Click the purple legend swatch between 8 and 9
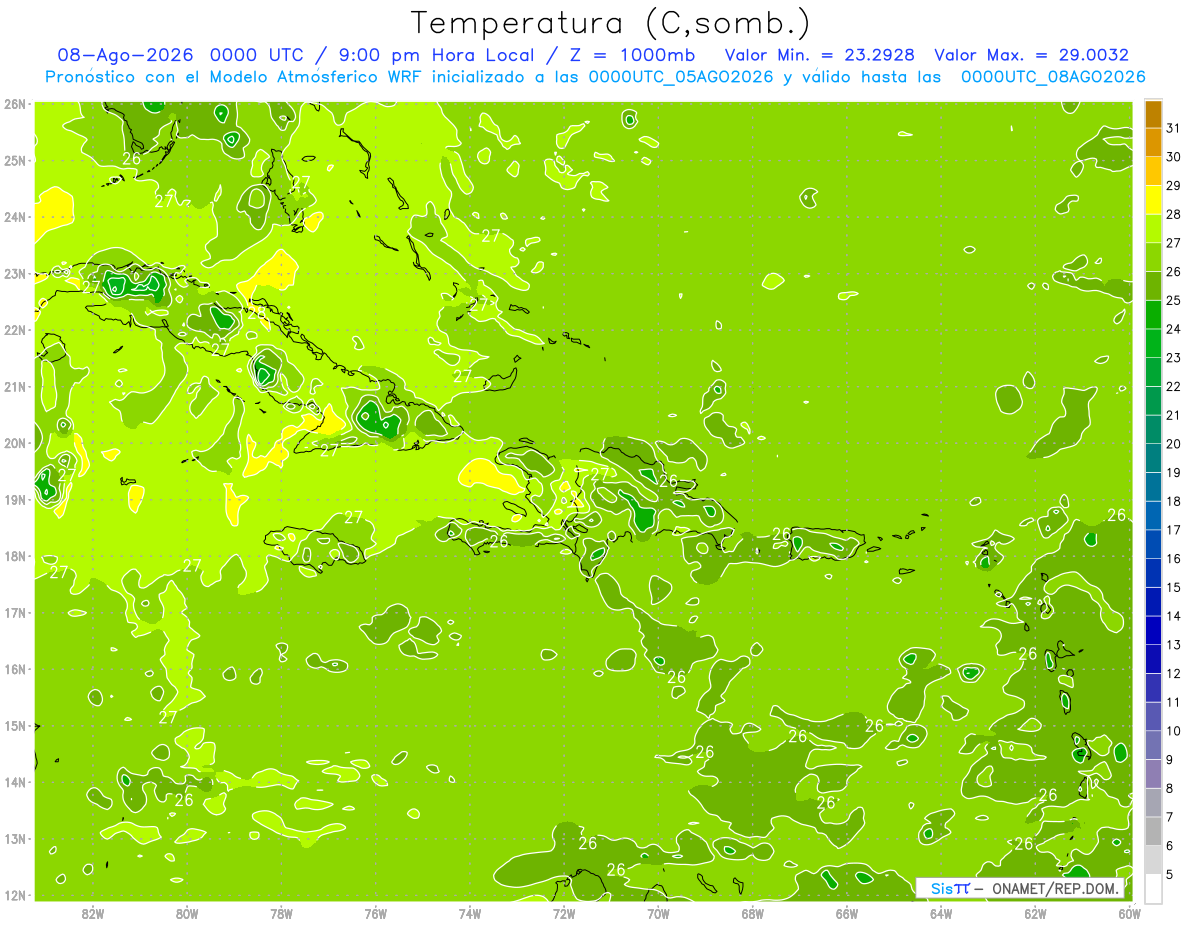Screen dimensions: 1200x927 1153,774
